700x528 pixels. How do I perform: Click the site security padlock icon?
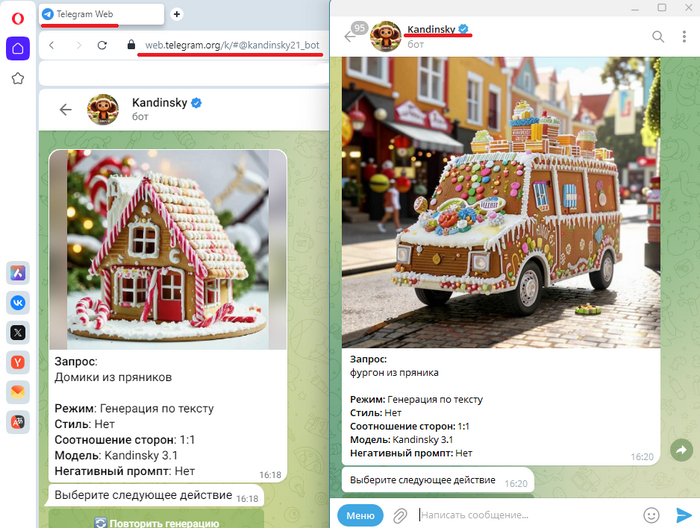(131, 44)
